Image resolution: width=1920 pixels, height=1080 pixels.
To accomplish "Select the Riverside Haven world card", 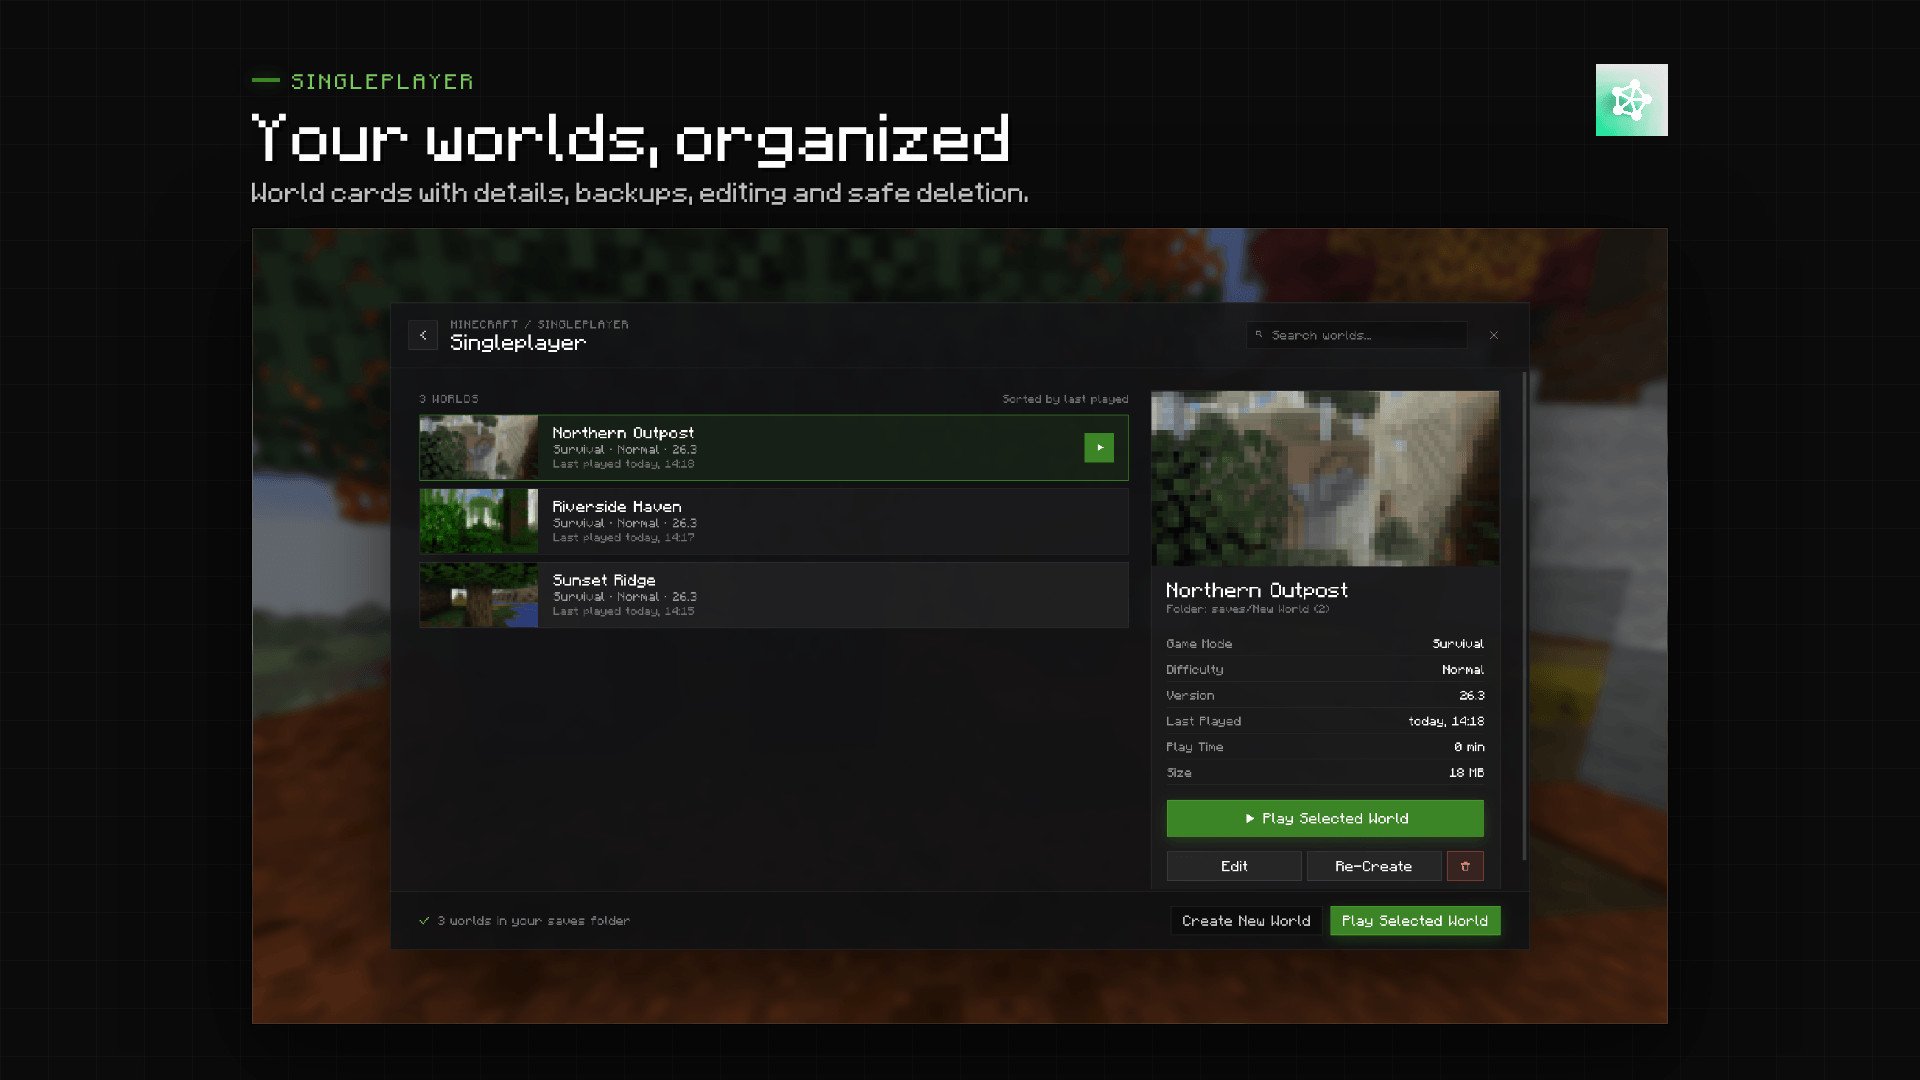I will (774, 521).
